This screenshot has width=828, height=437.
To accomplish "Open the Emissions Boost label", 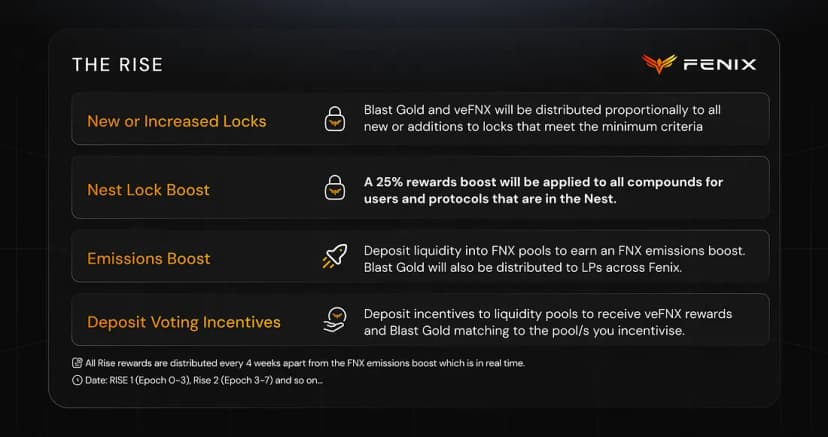I will click(x=149, y=258).
